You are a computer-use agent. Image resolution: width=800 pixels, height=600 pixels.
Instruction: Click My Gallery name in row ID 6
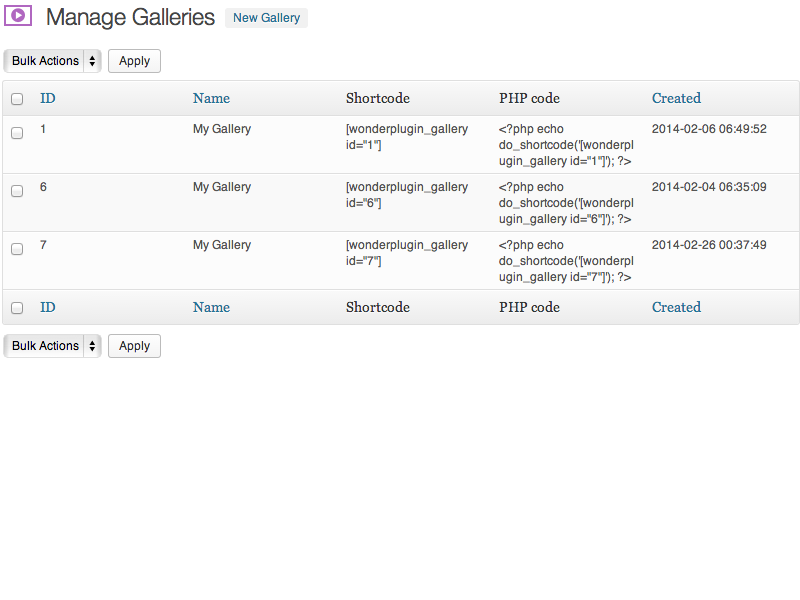tap(222, 187)
